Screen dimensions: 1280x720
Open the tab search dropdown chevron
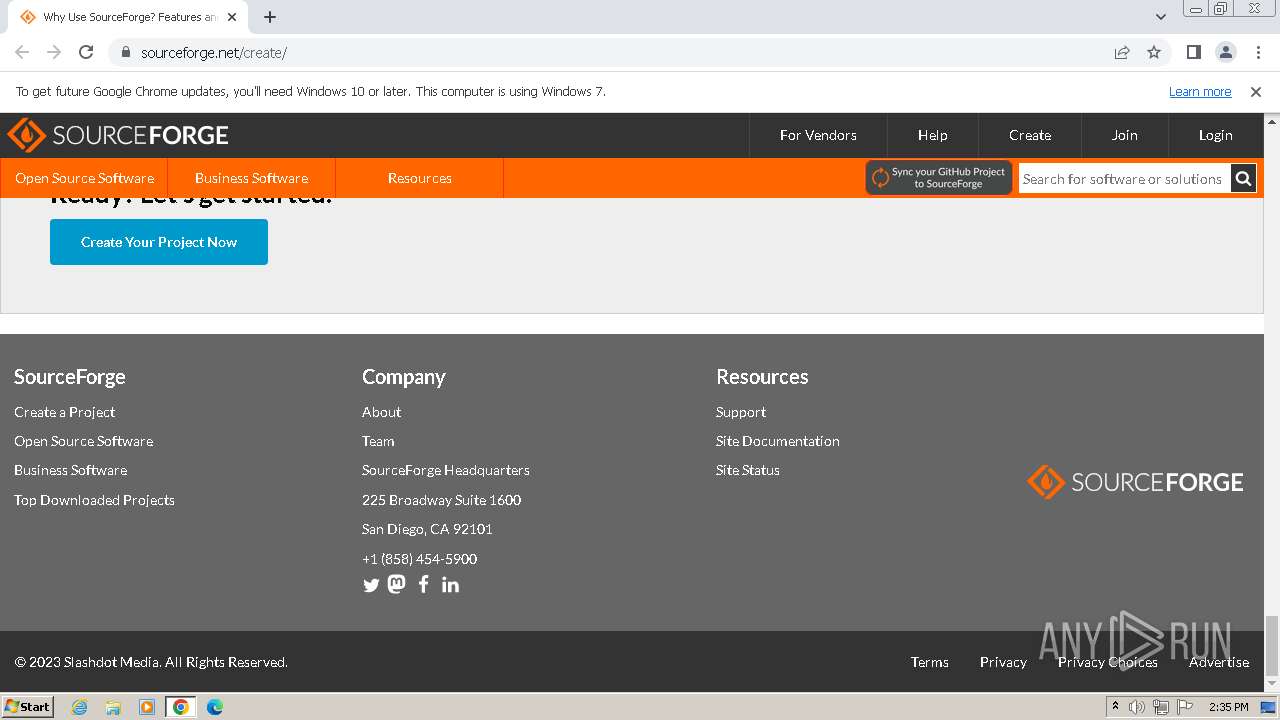pos(1160,17)
